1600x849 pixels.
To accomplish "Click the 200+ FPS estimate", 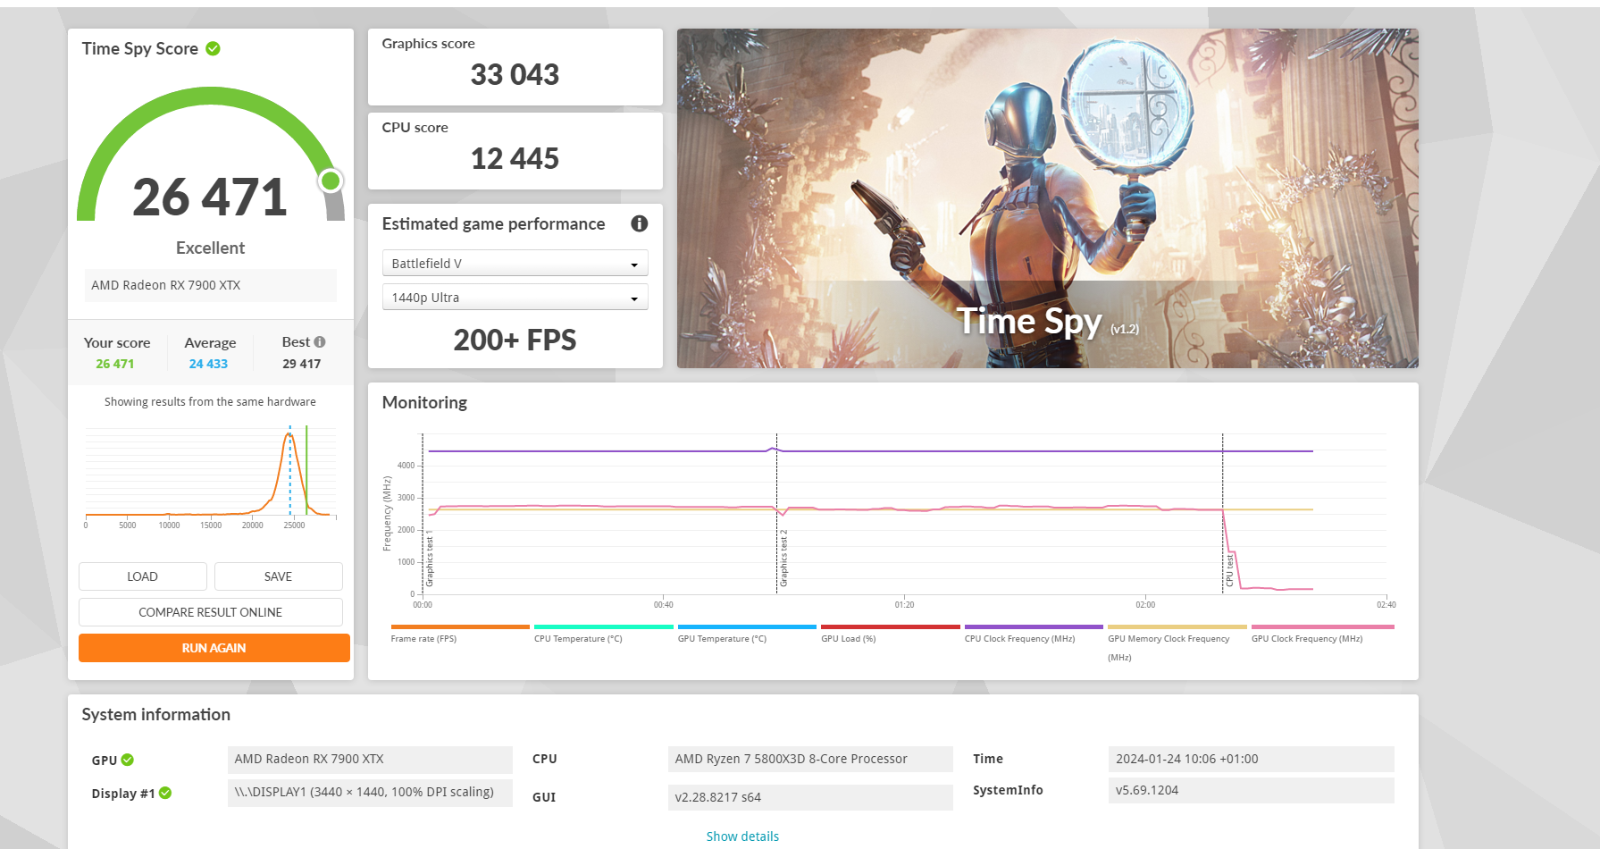I will (x=515, y=340).
